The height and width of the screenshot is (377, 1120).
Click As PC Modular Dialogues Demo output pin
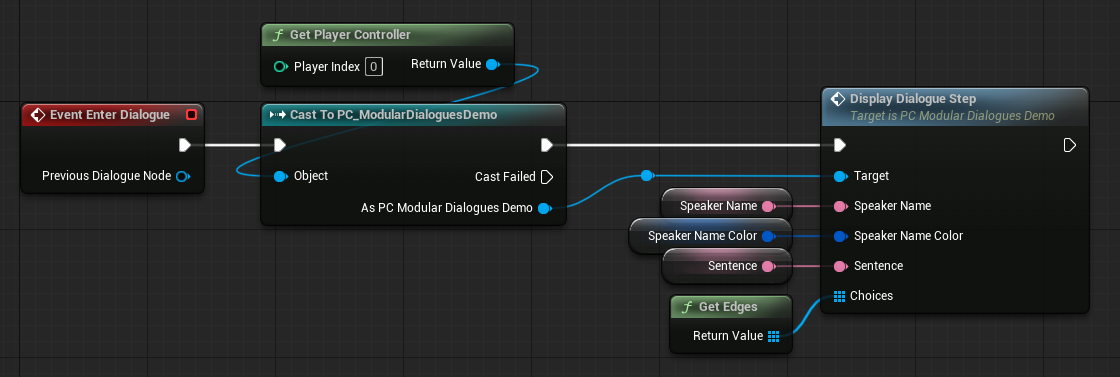[544, 208]
